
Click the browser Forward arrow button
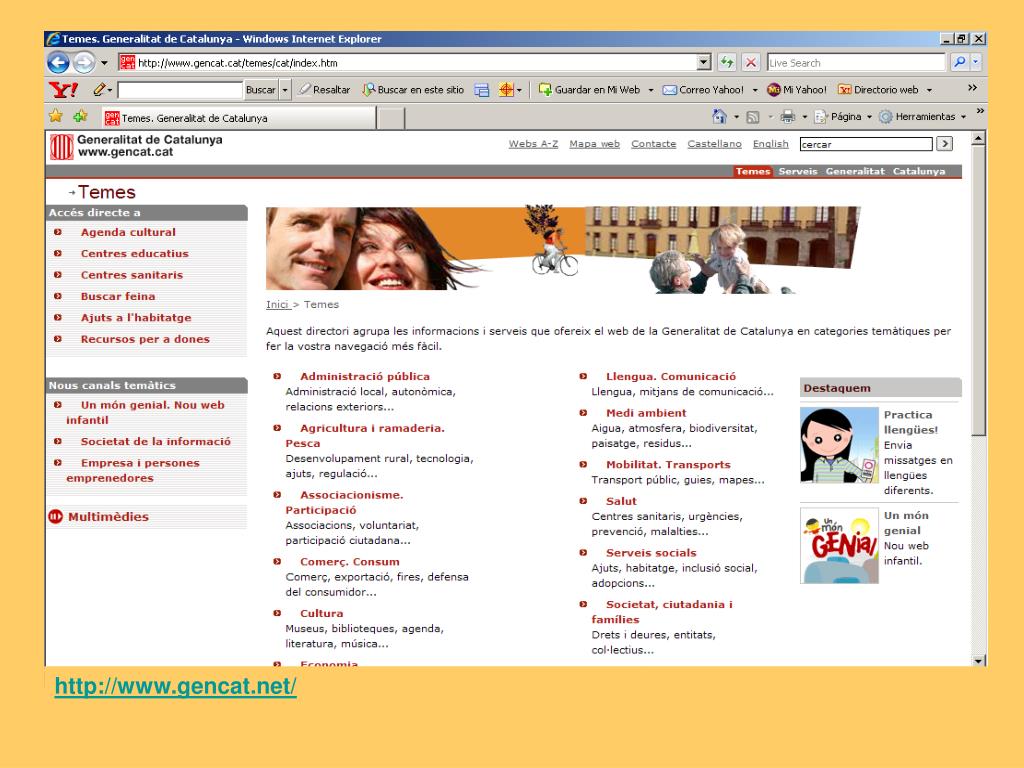[x=84, y=63]
